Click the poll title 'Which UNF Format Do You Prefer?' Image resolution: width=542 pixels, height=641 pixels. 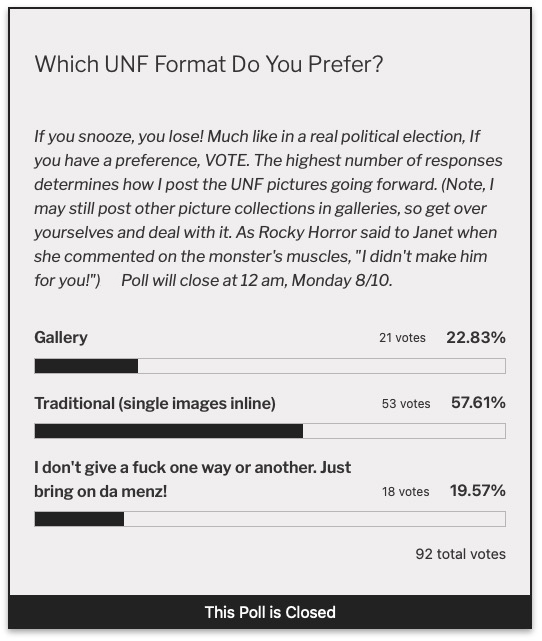[209, 65]
